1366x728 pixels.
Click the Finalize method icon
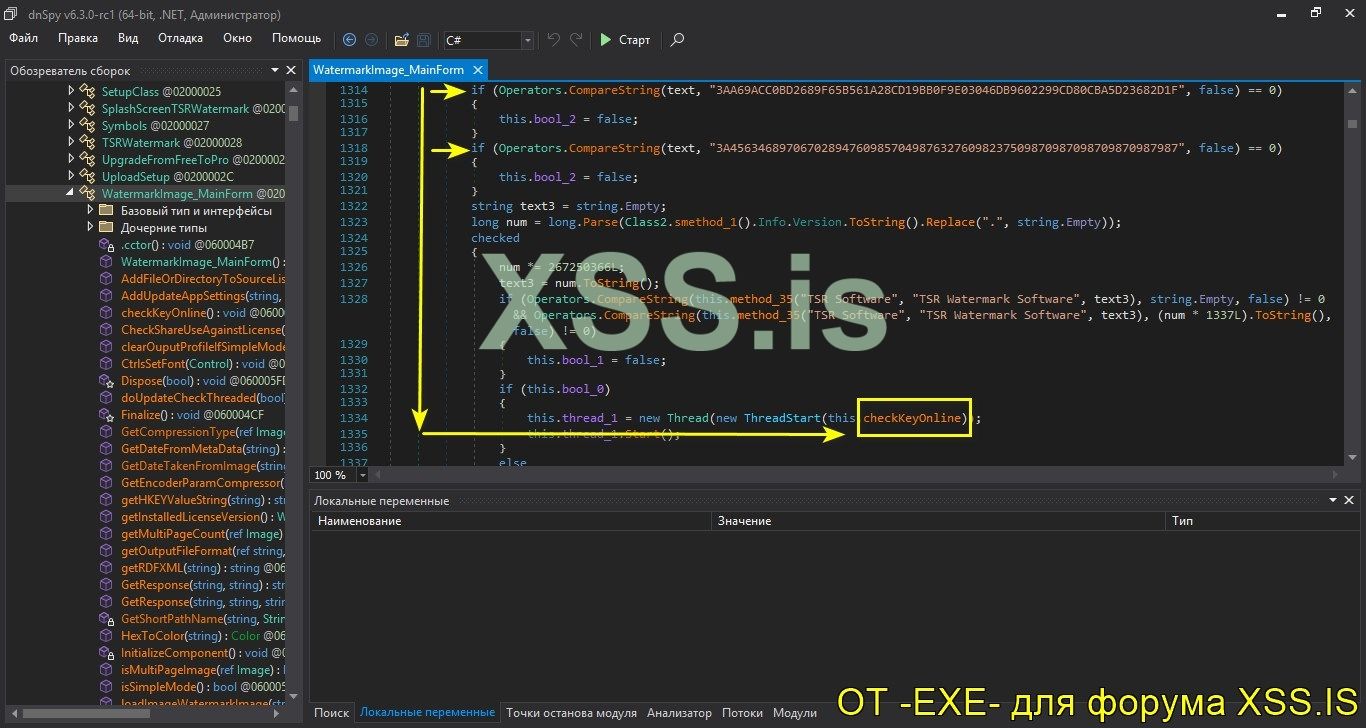pyautogui.click(x=106, y=414)
